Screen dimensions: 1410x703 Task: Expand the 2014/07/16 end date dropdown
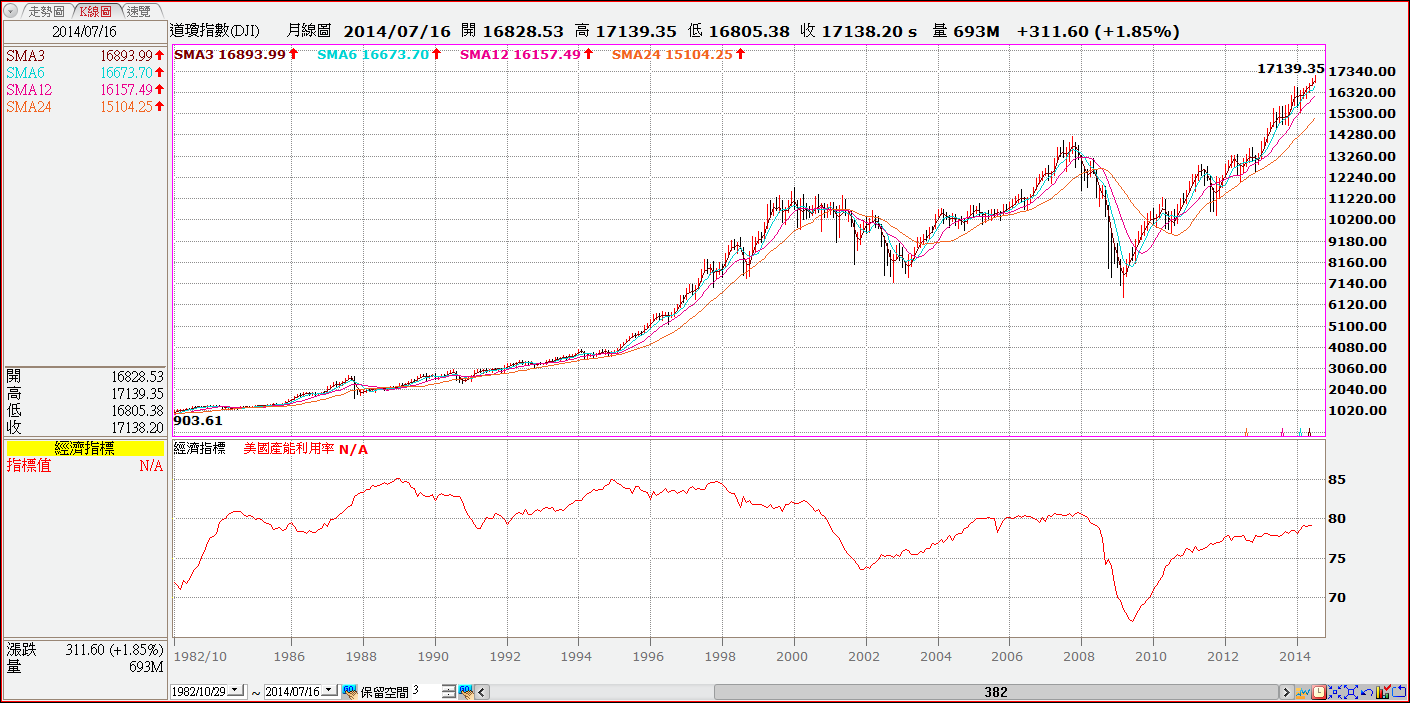329,691
